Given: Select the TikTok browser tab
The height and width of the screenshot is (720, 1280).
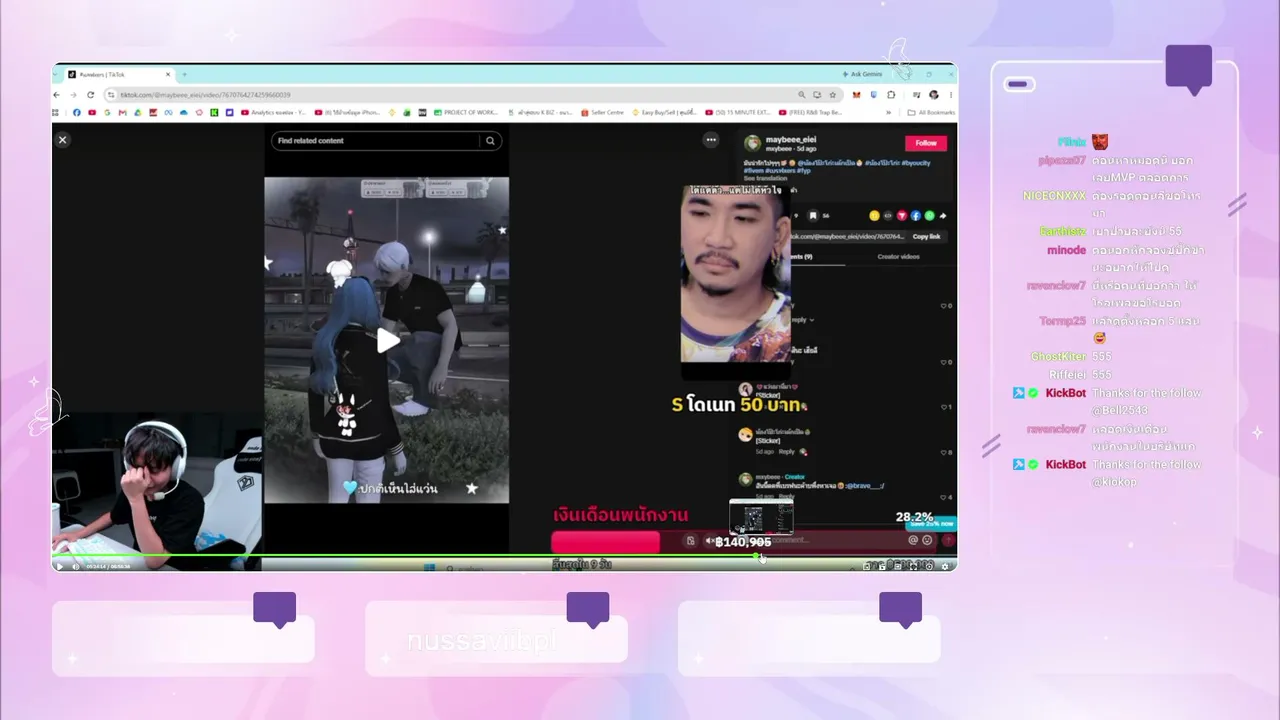Looking at the screenshot, I should pyautogui.click(x=120, y=75).
